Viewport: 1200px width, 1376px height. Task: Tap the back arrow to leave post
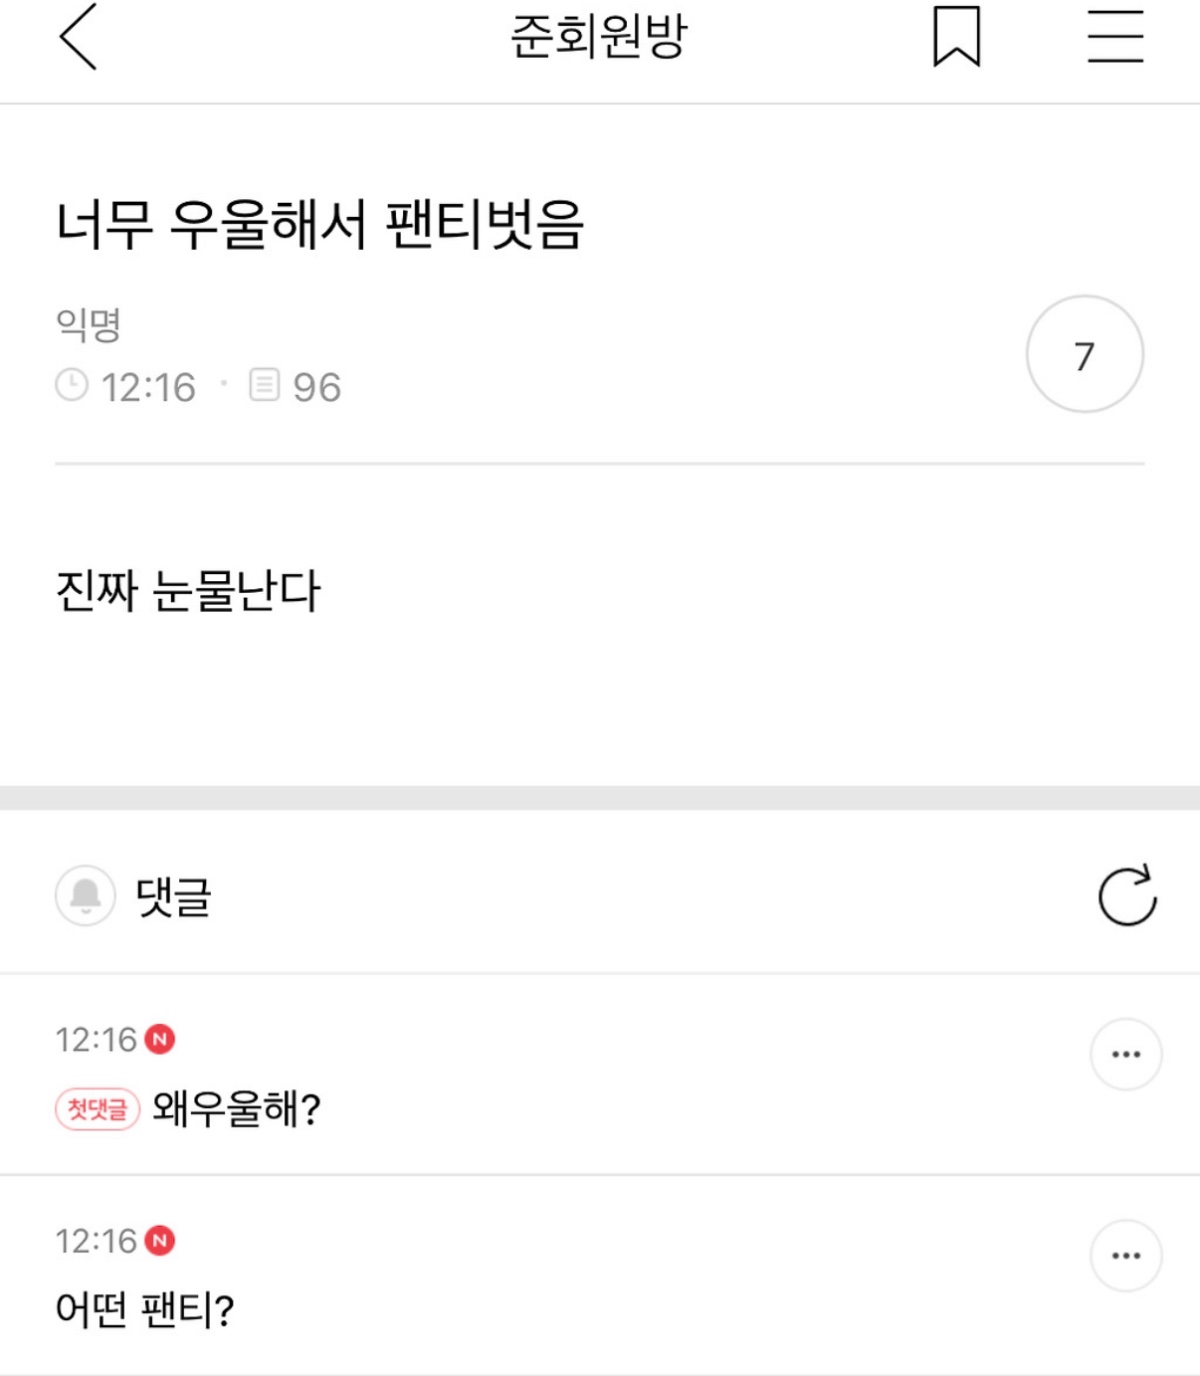pyautogui.click(x=78, y=37)
